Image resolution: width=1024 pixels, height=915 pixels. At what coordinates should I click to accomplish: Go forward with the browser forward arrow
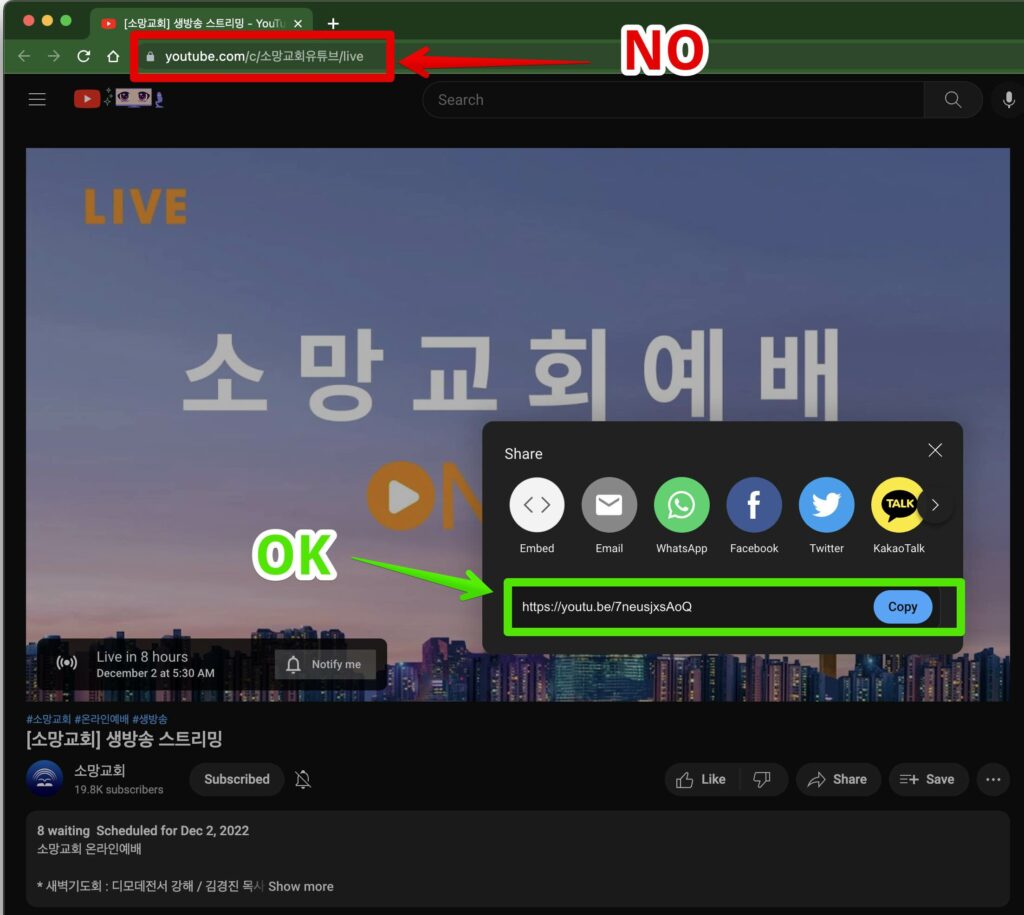click(x=54, y=56)
